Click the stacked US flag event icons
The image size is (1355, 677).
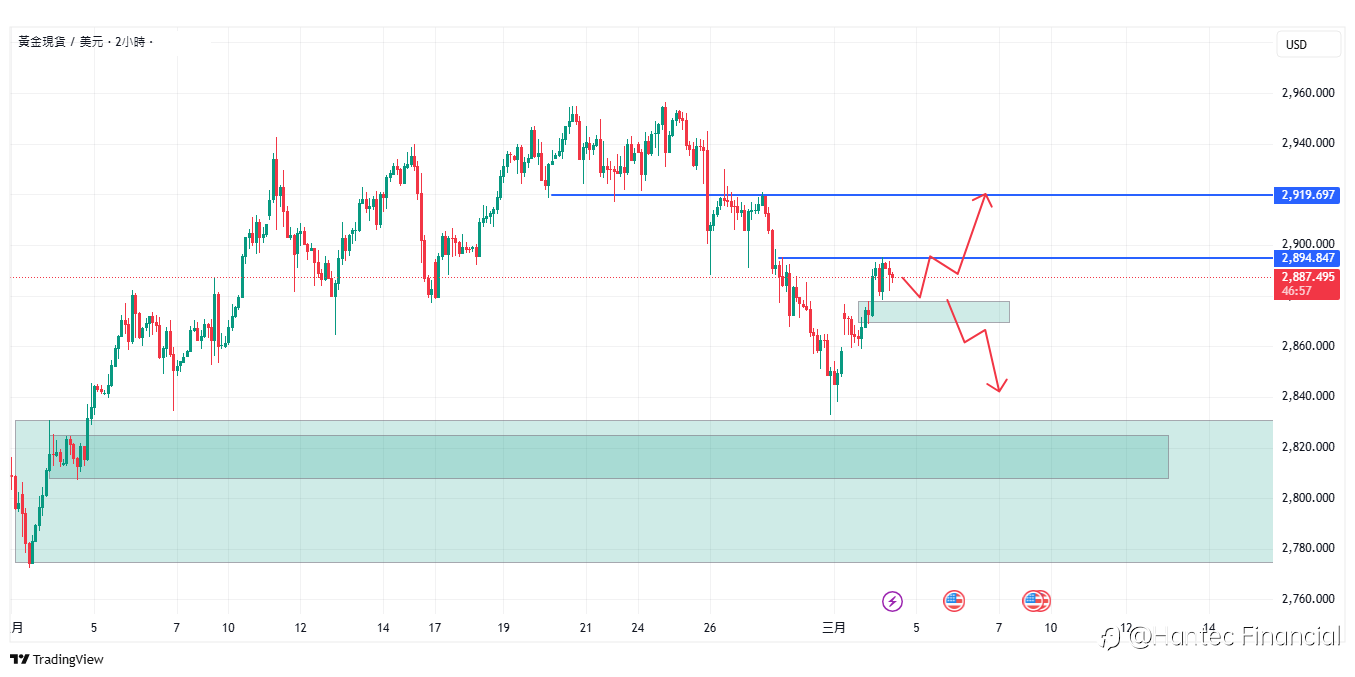click(1037, 601)
